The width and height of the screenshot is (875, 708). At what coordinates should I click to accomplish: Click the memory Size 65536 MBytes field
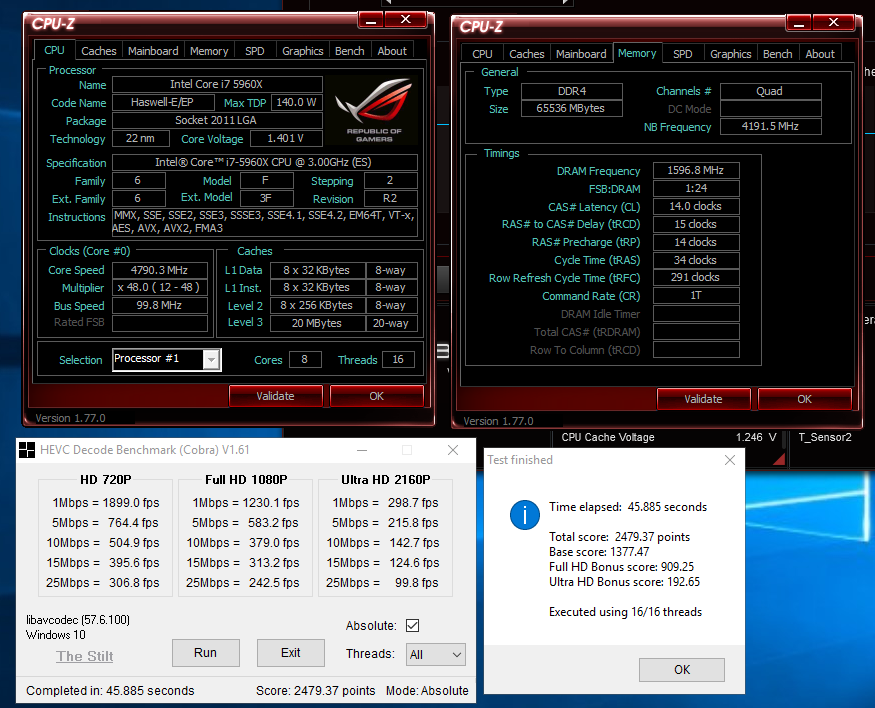point(571,108)
